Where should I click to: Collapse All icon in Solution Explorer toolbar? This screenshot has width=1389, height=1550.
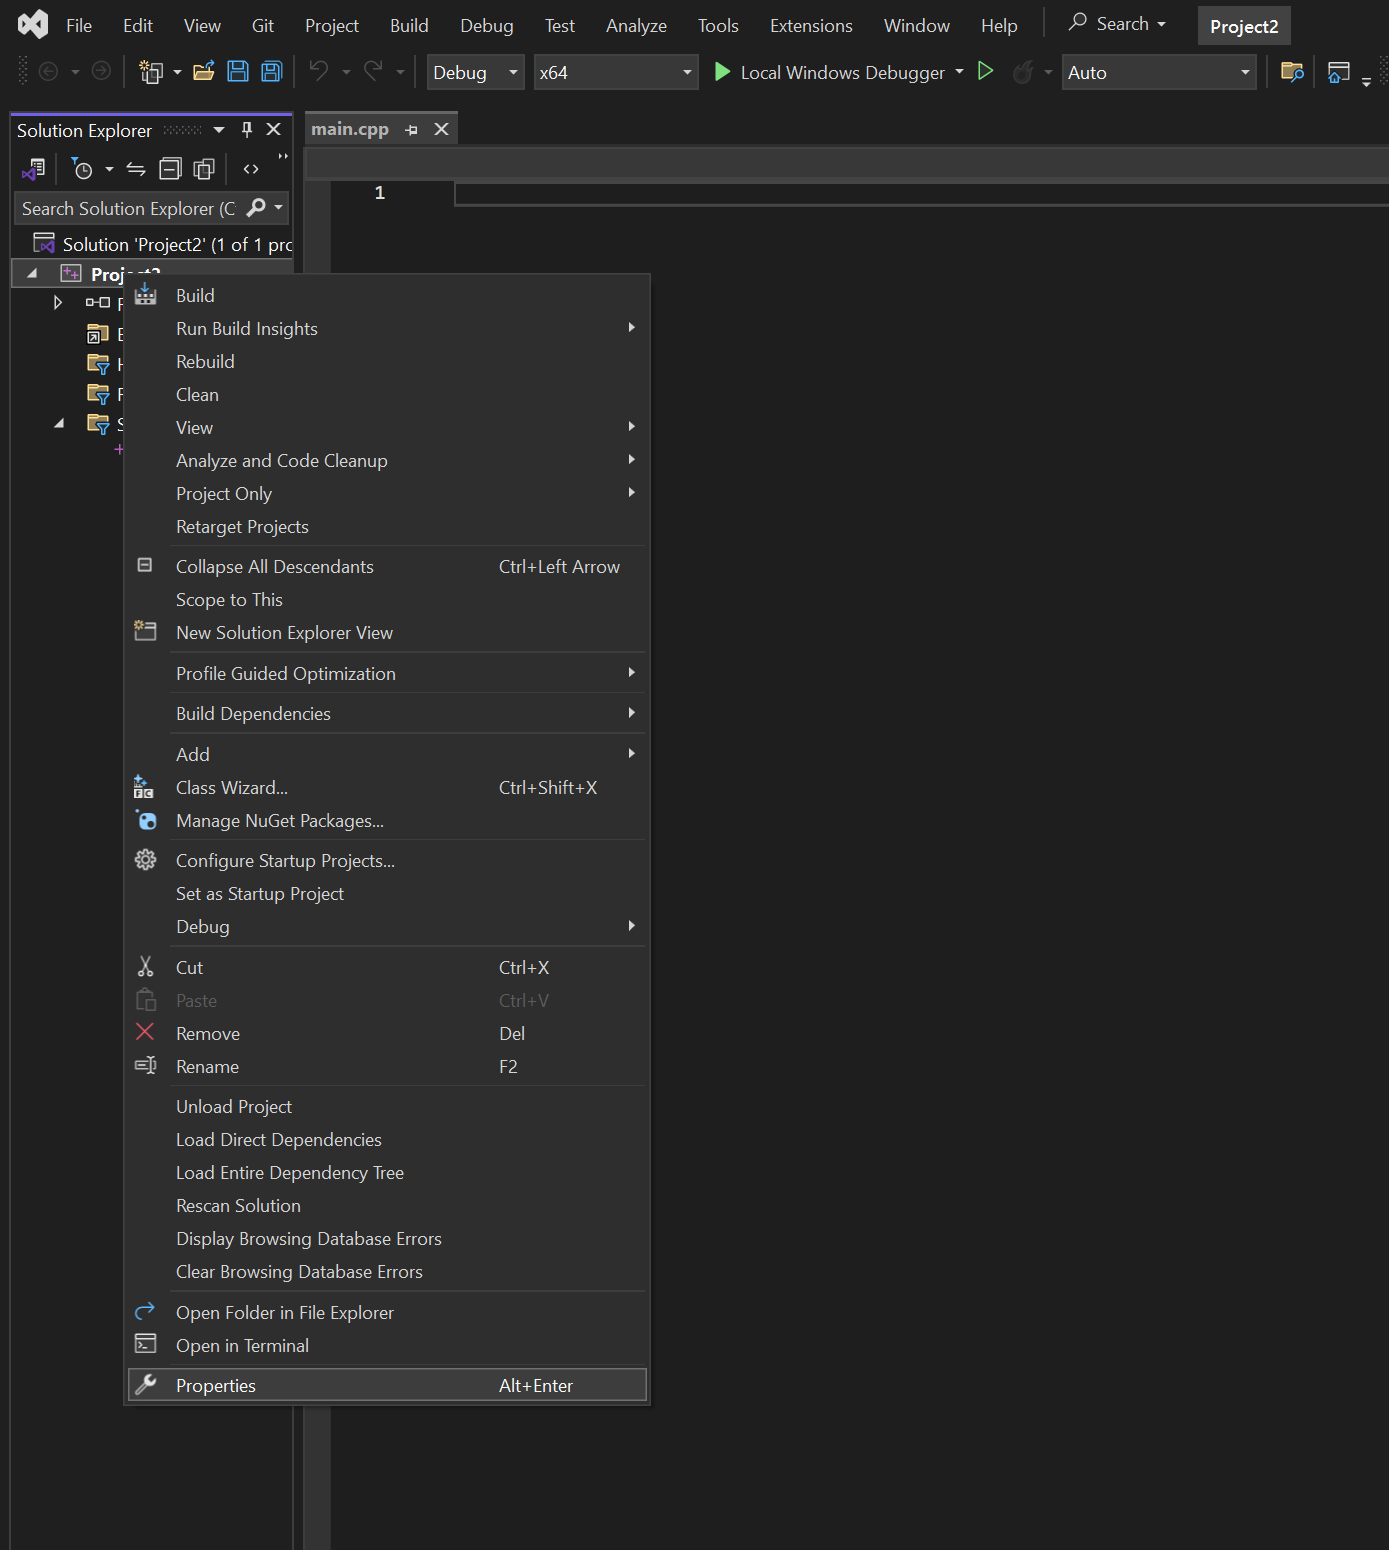171,169
